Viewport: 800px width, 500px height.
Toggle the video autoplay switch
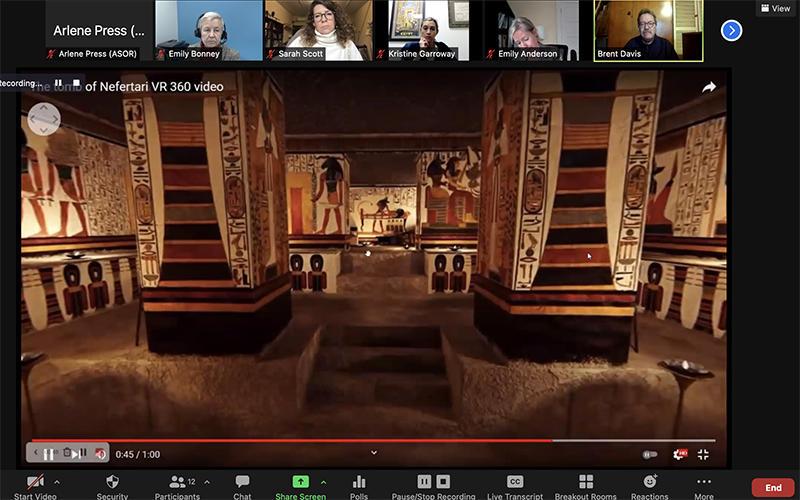[649, 454]
